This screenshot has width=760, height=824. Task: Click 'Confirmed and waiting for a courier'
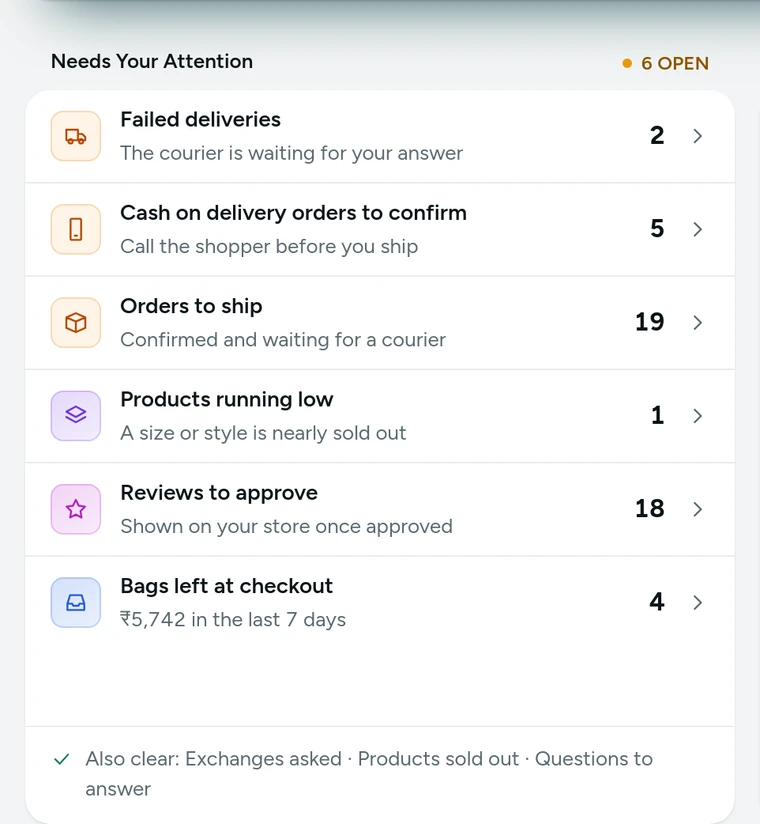283,340
